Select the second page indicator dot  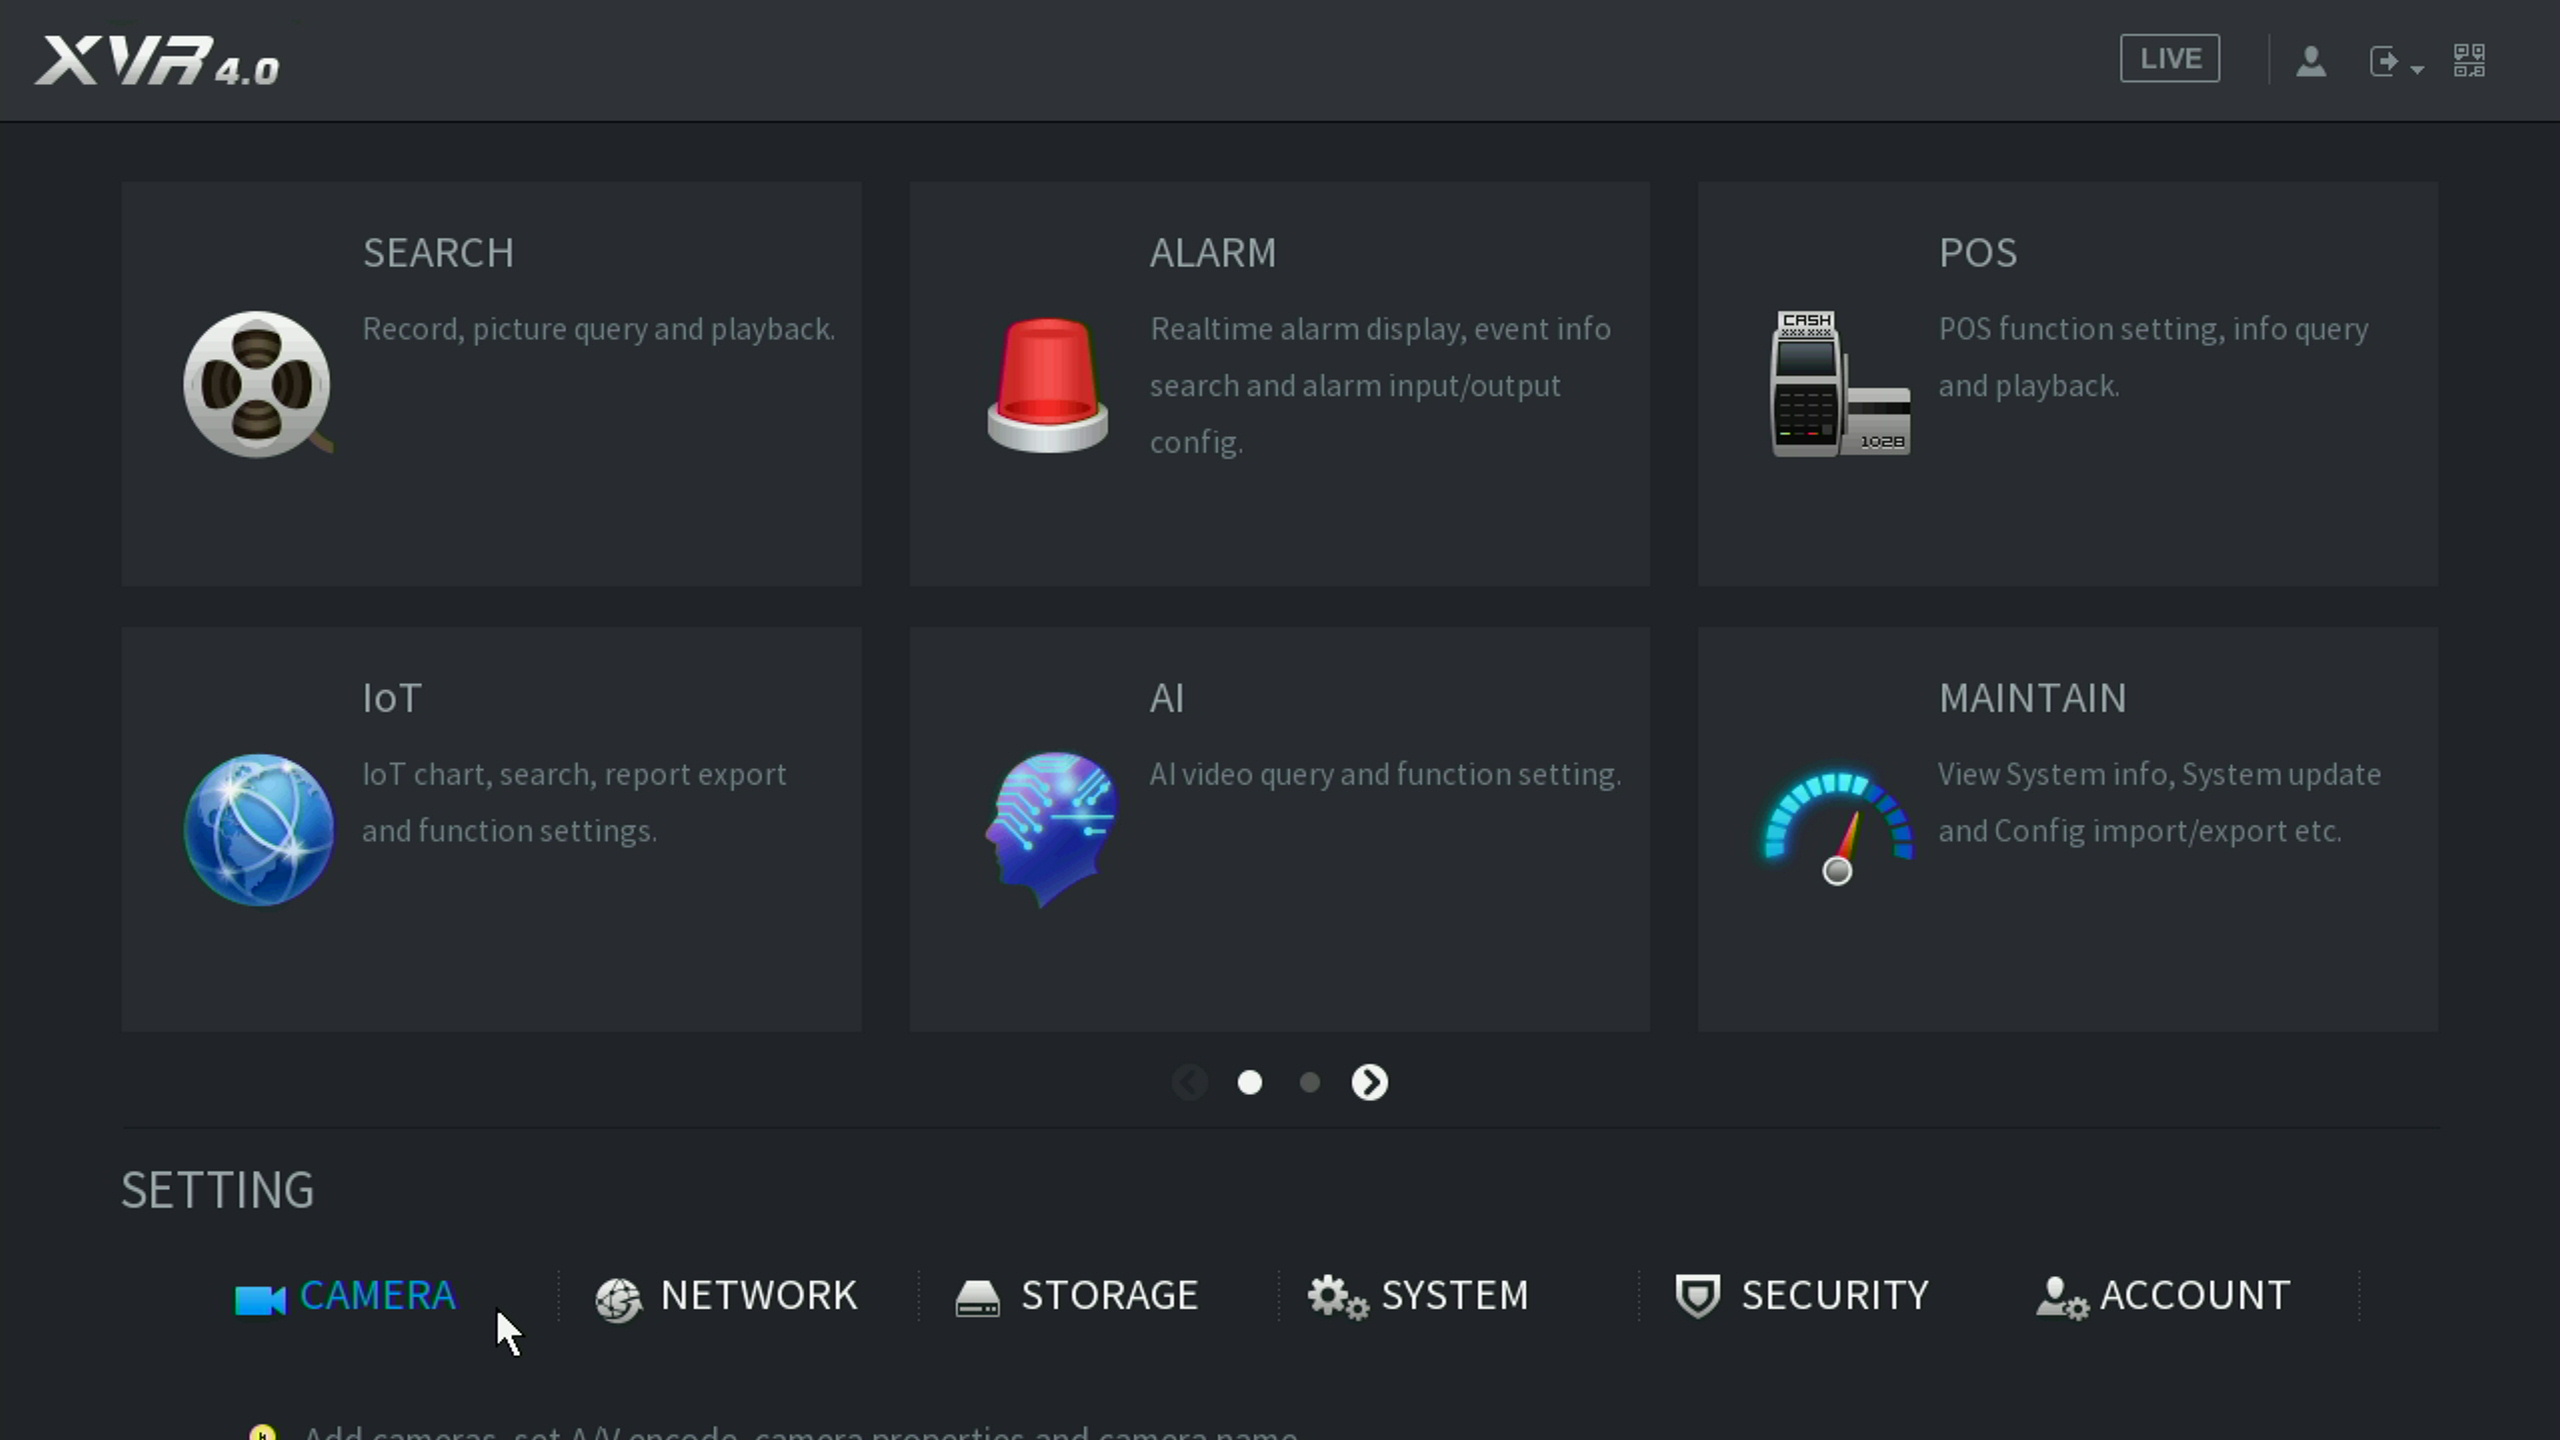pos(1309,1082)
